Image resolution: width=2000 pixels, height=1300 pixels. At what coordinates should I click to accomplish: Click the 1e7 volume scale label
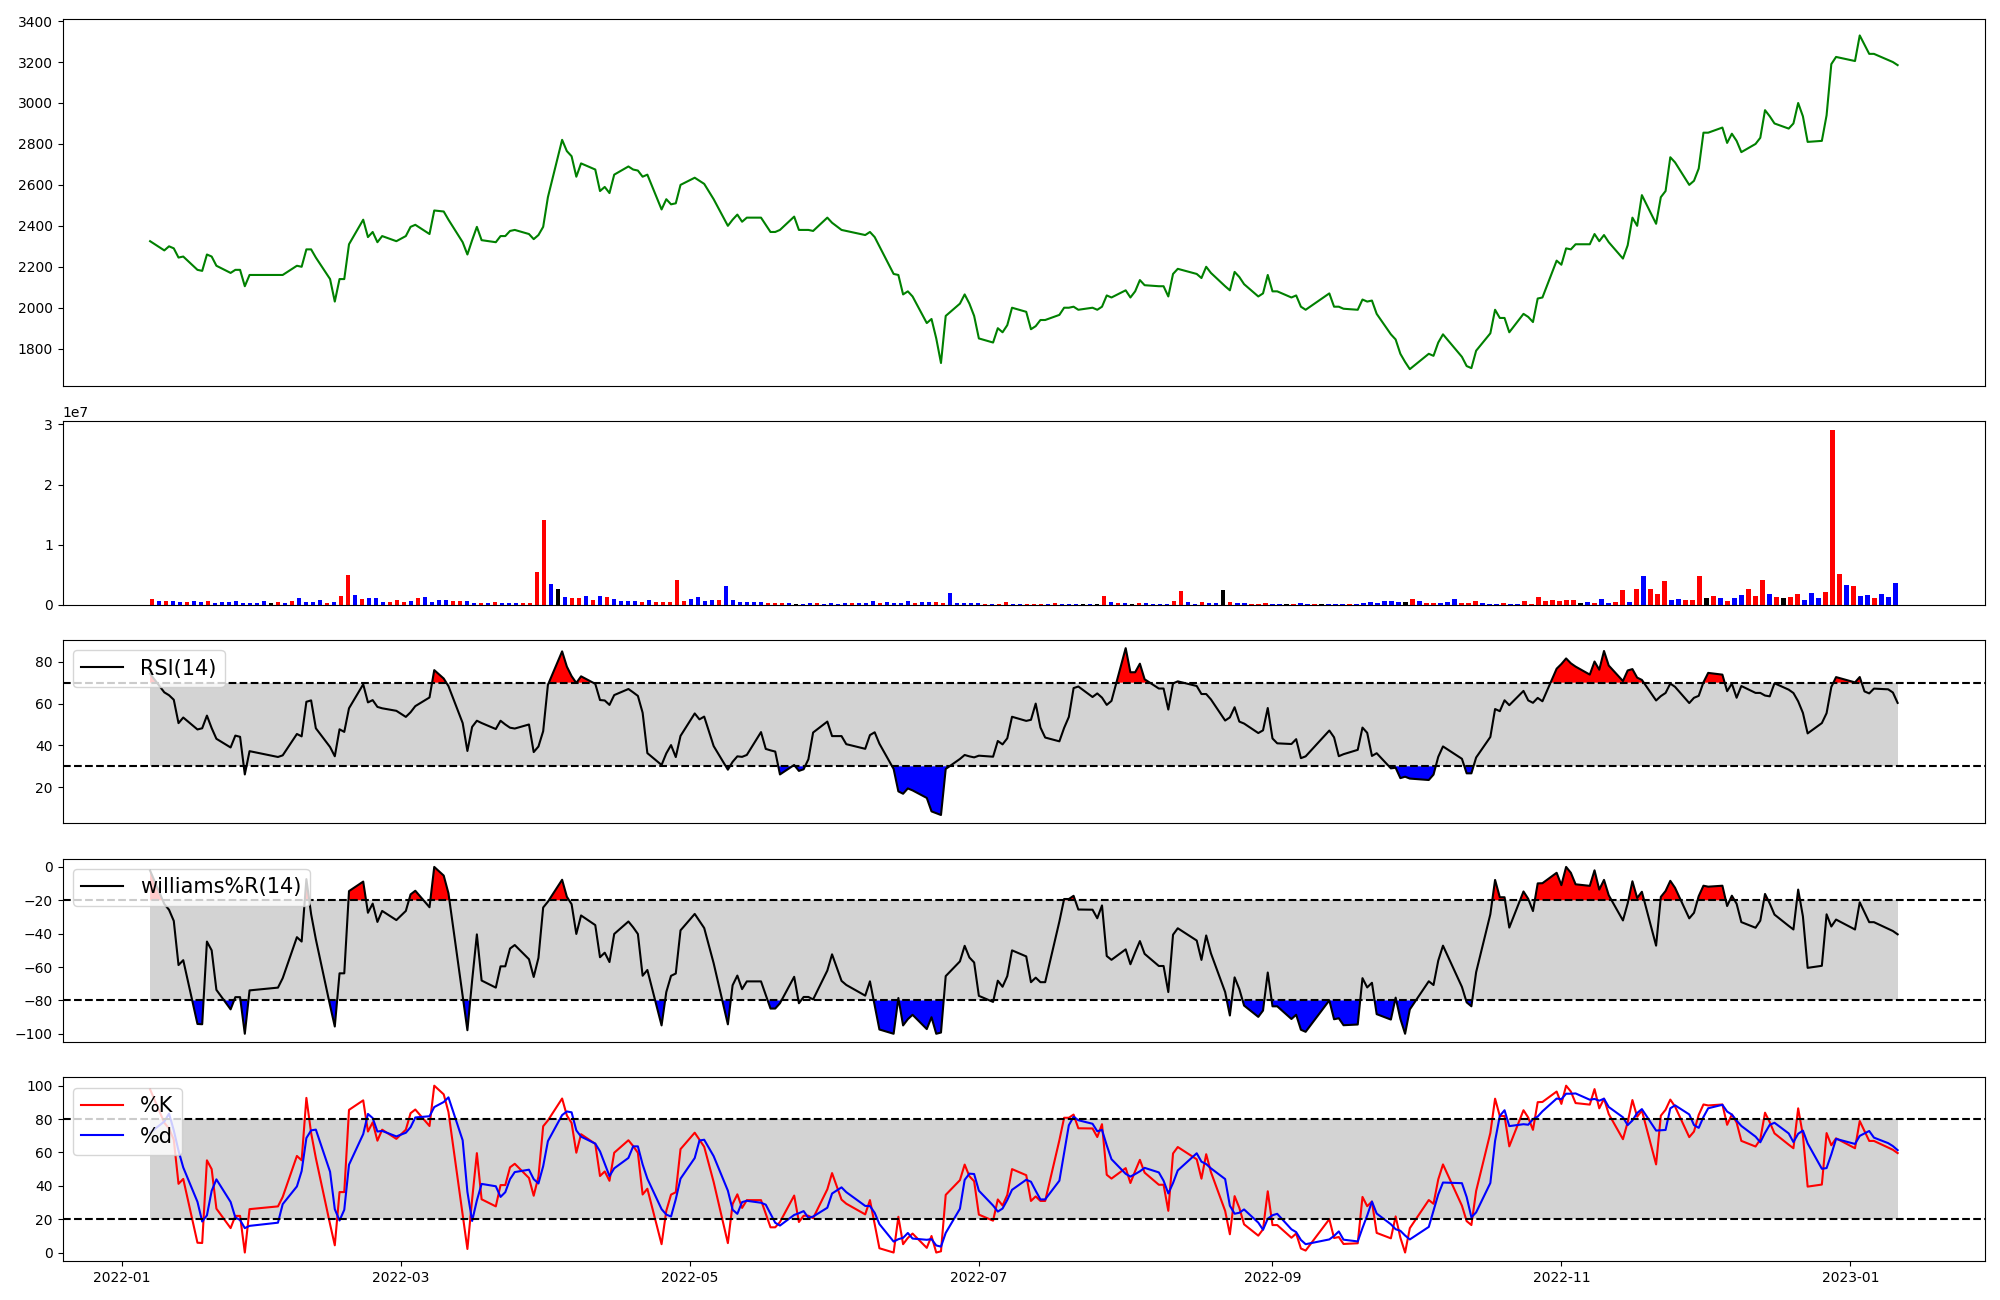(75, 412)
